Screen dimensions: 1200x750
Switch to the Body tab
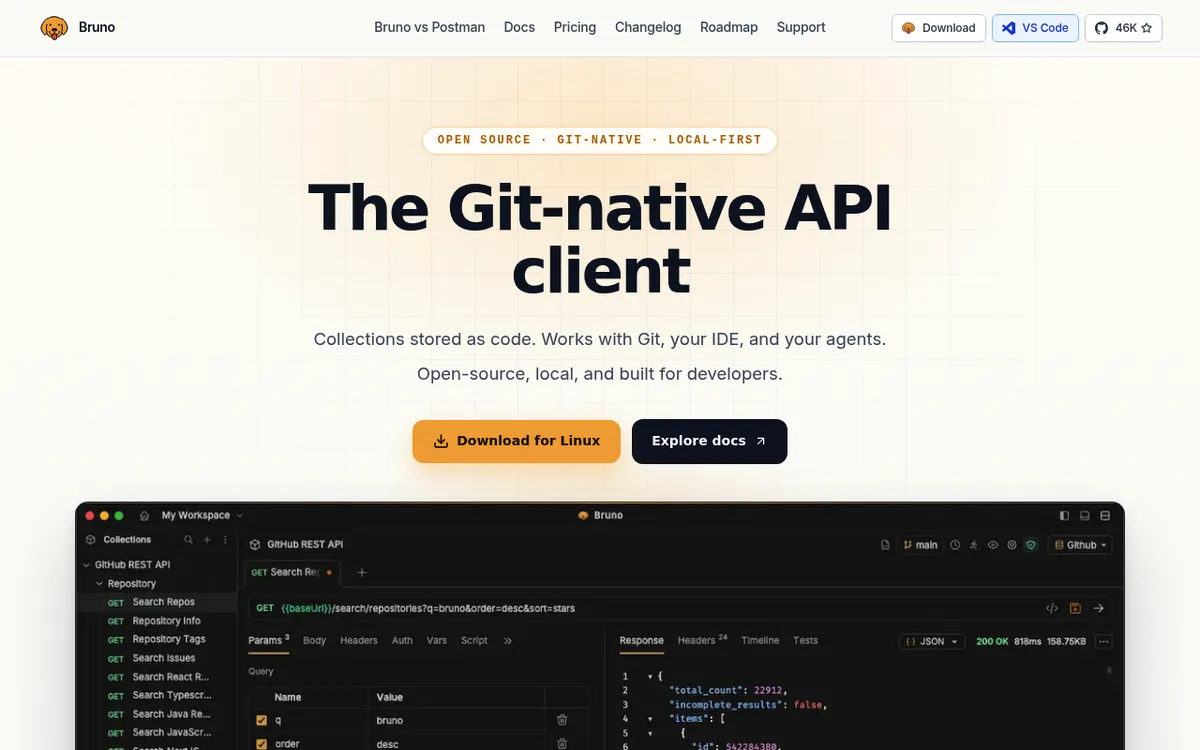[x=315, y=641]
